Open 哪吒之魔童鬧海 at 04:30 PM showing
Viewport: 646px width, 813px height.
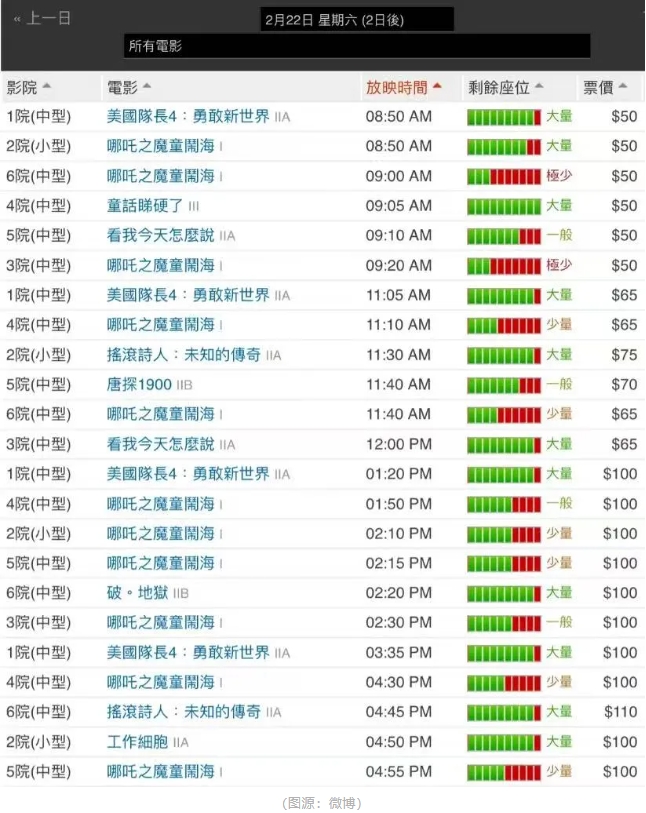pos(161,682)
